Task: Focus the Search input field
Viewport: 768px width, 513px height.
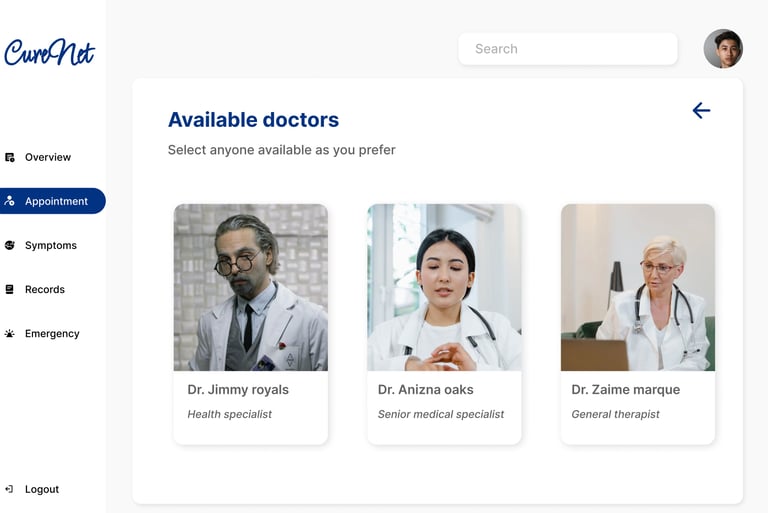Action: click(567, 49)
